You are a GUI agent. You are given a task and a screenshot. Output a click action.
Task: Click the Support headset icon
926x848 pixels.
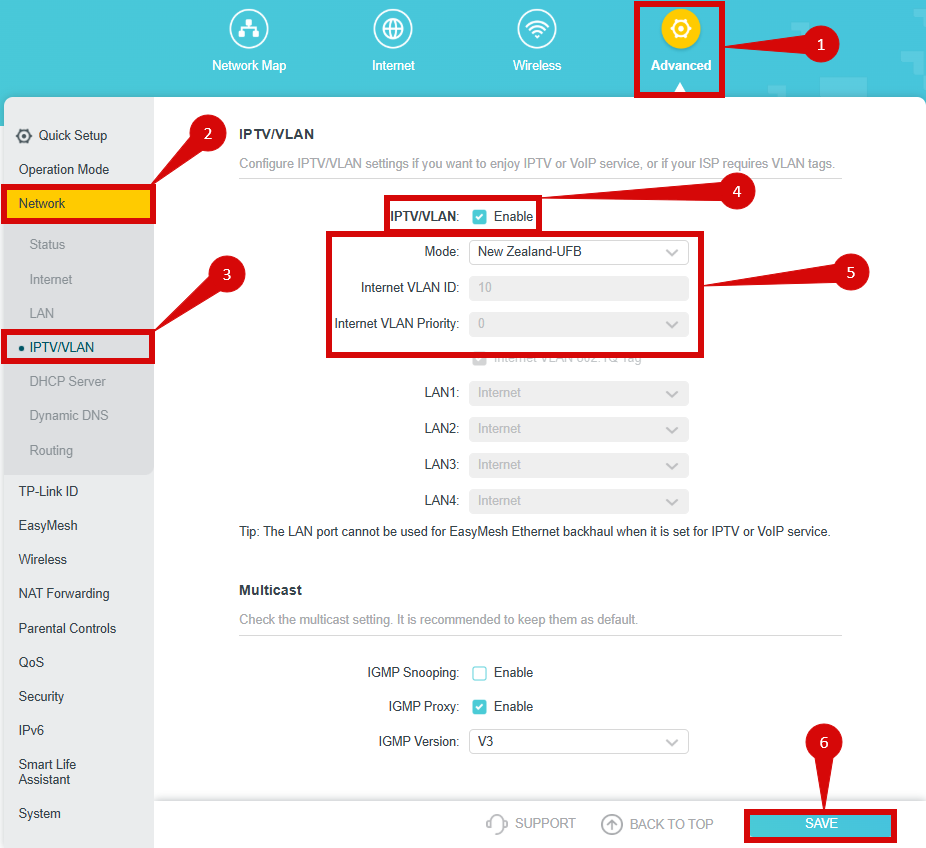pyautogui.click(x=497, y=824)
